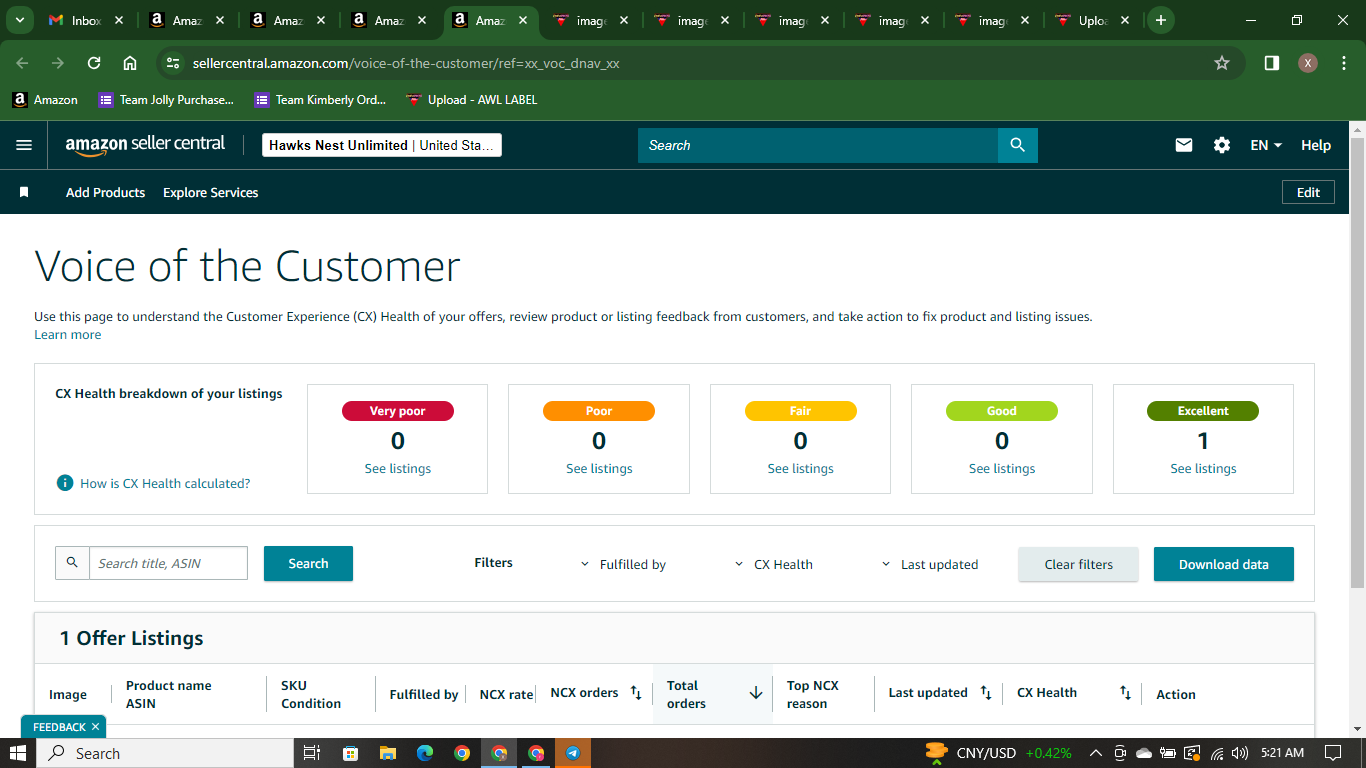
Task: Toggle the browser side panel icon
Action: (x=1272, y=63)
